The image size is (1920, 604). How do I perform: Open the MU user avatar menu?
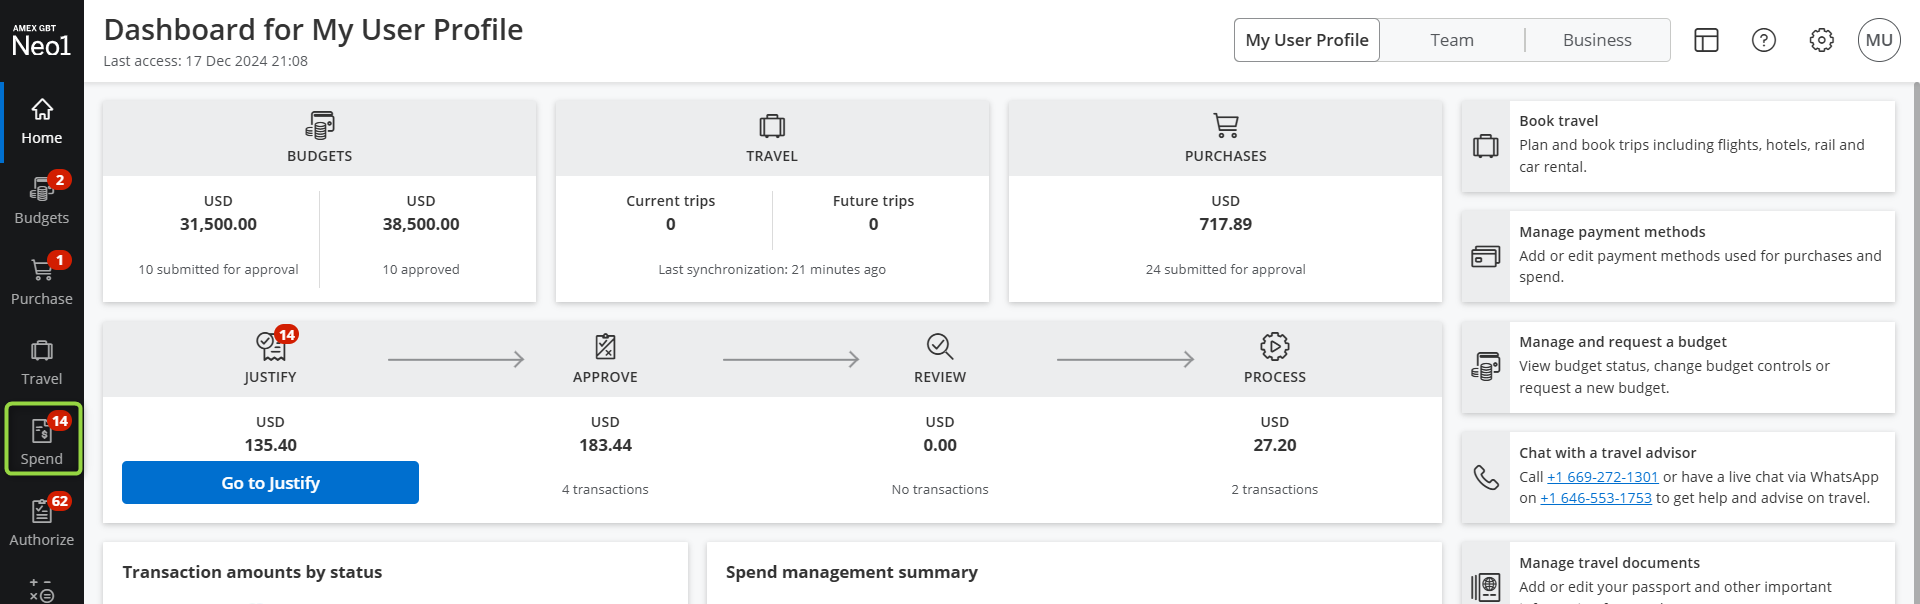click(x=1879, y=40)
